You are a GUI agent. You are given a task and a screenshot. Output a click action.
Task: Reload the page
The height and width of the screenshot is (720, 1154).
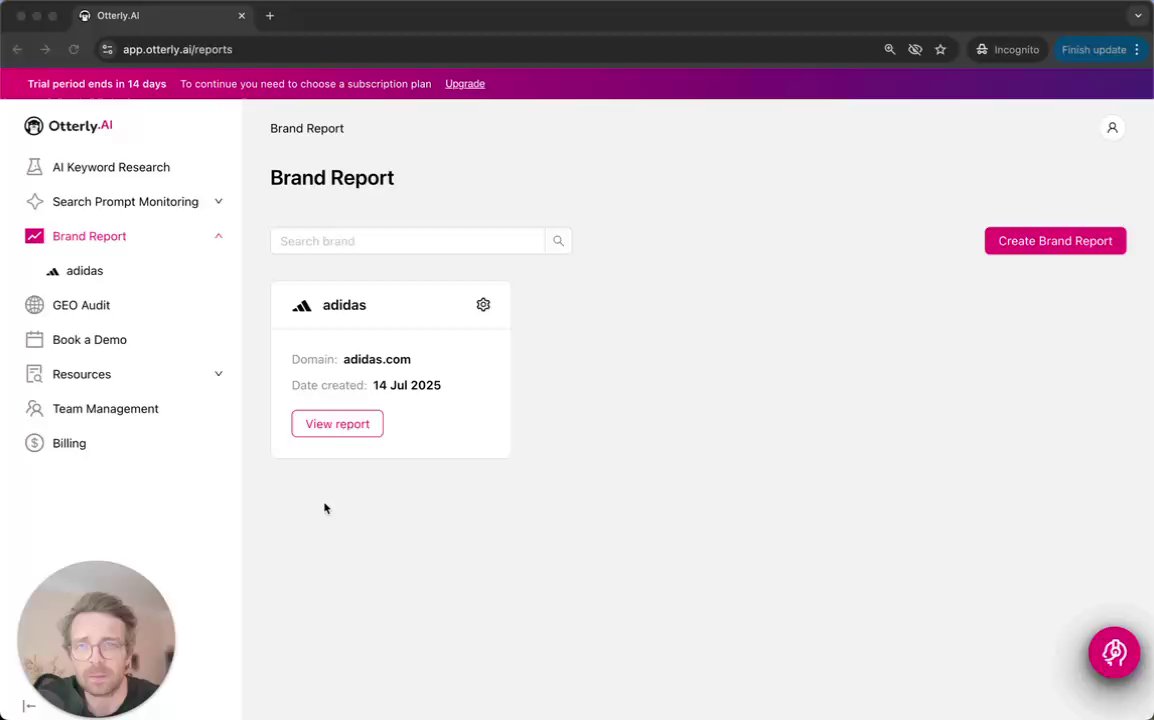[74, 49]
